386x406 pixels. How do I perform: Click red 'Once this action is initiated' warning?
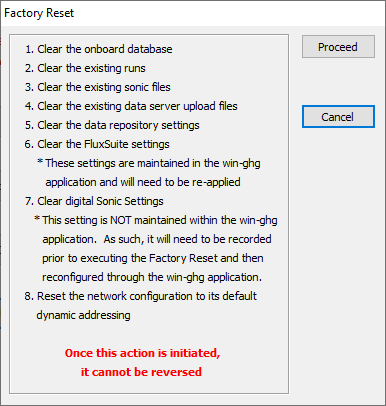142,353
